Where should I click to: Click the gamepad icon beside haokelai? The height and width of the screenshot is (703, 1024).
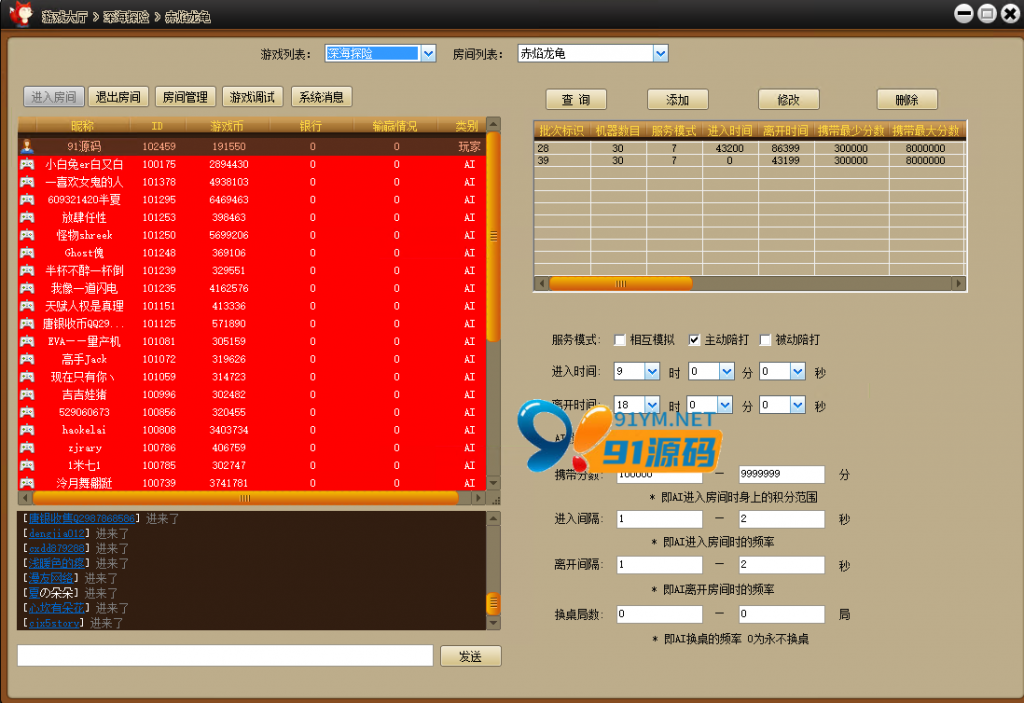pos(27,429)
